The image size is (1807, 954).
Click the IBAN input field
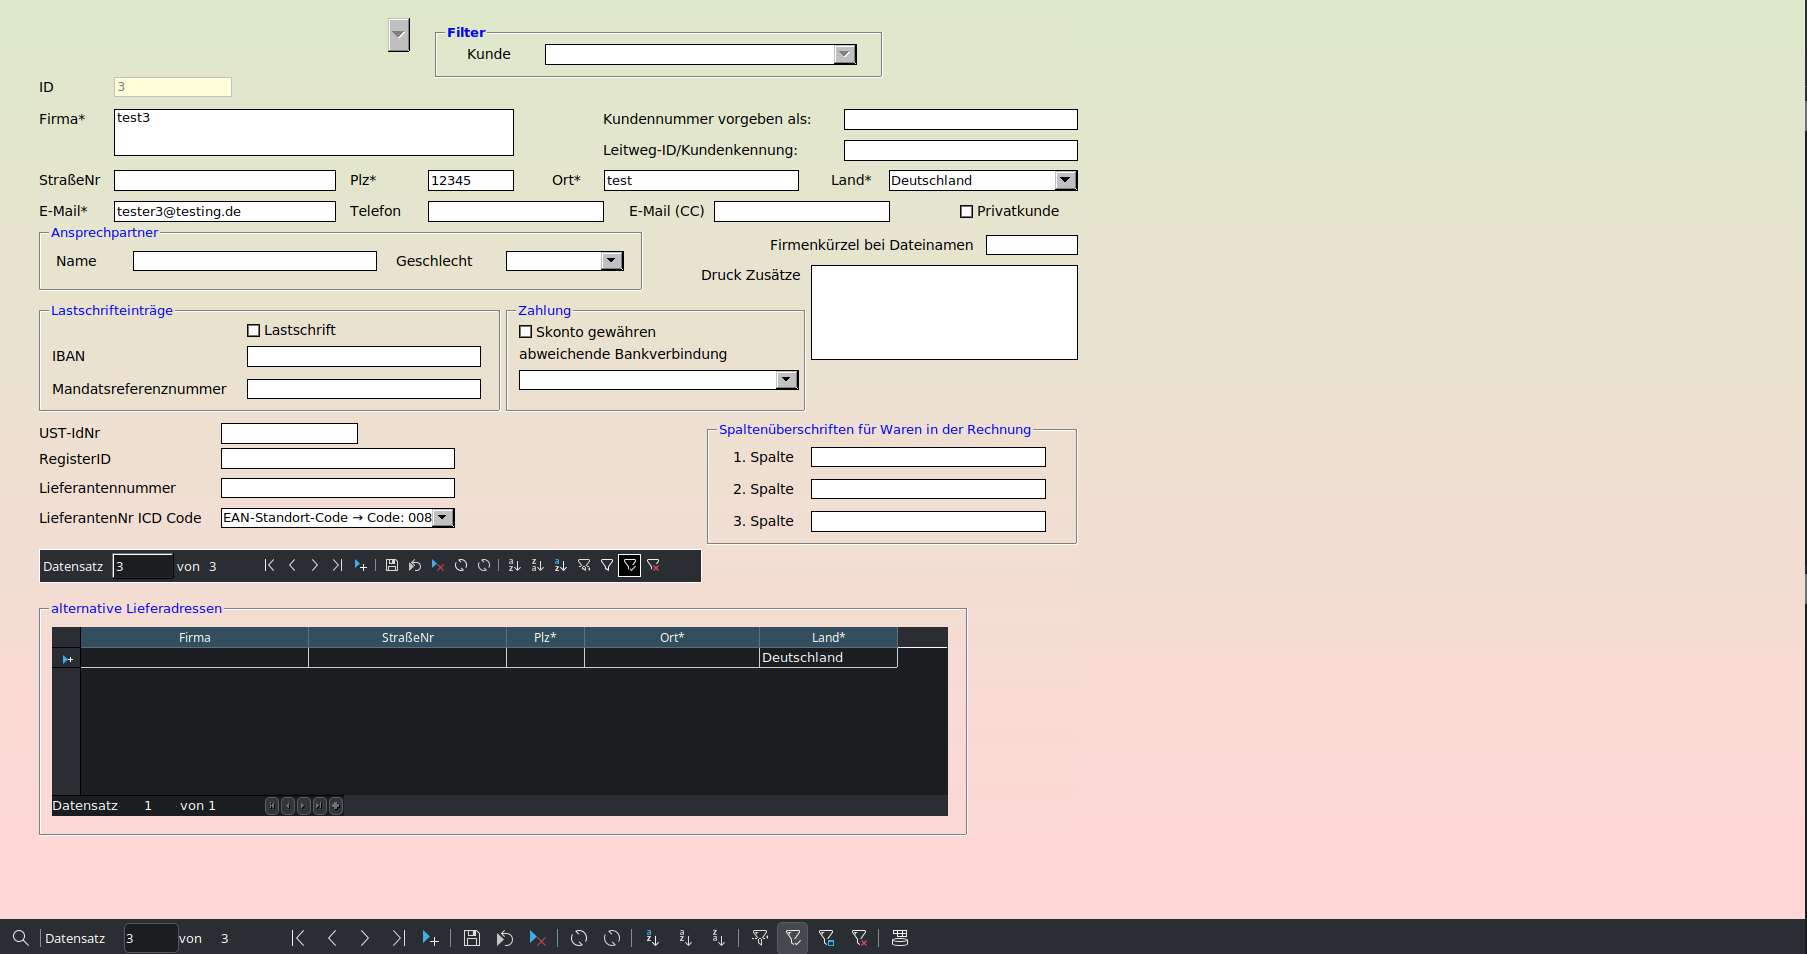[x=364, y=357]
